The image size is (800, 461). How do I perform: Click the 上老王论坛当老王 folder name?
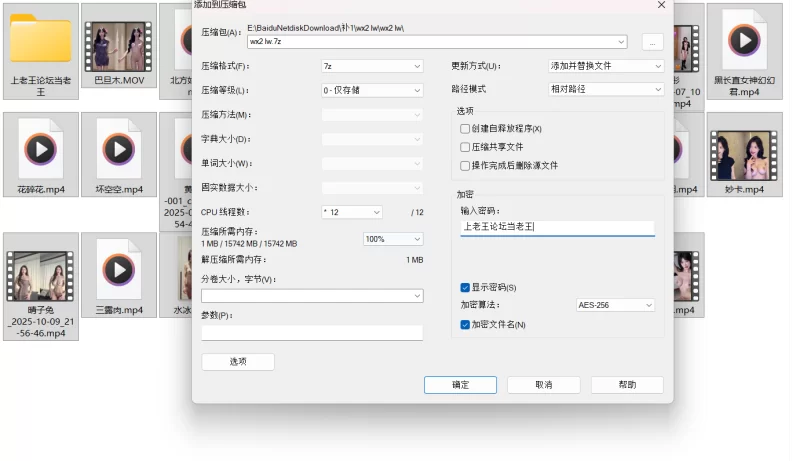point(41,86)
